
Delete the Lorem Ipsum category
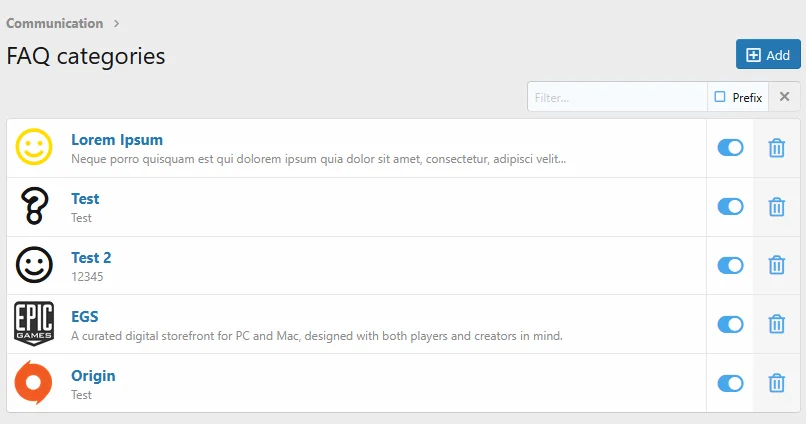[x=776, y=148]
